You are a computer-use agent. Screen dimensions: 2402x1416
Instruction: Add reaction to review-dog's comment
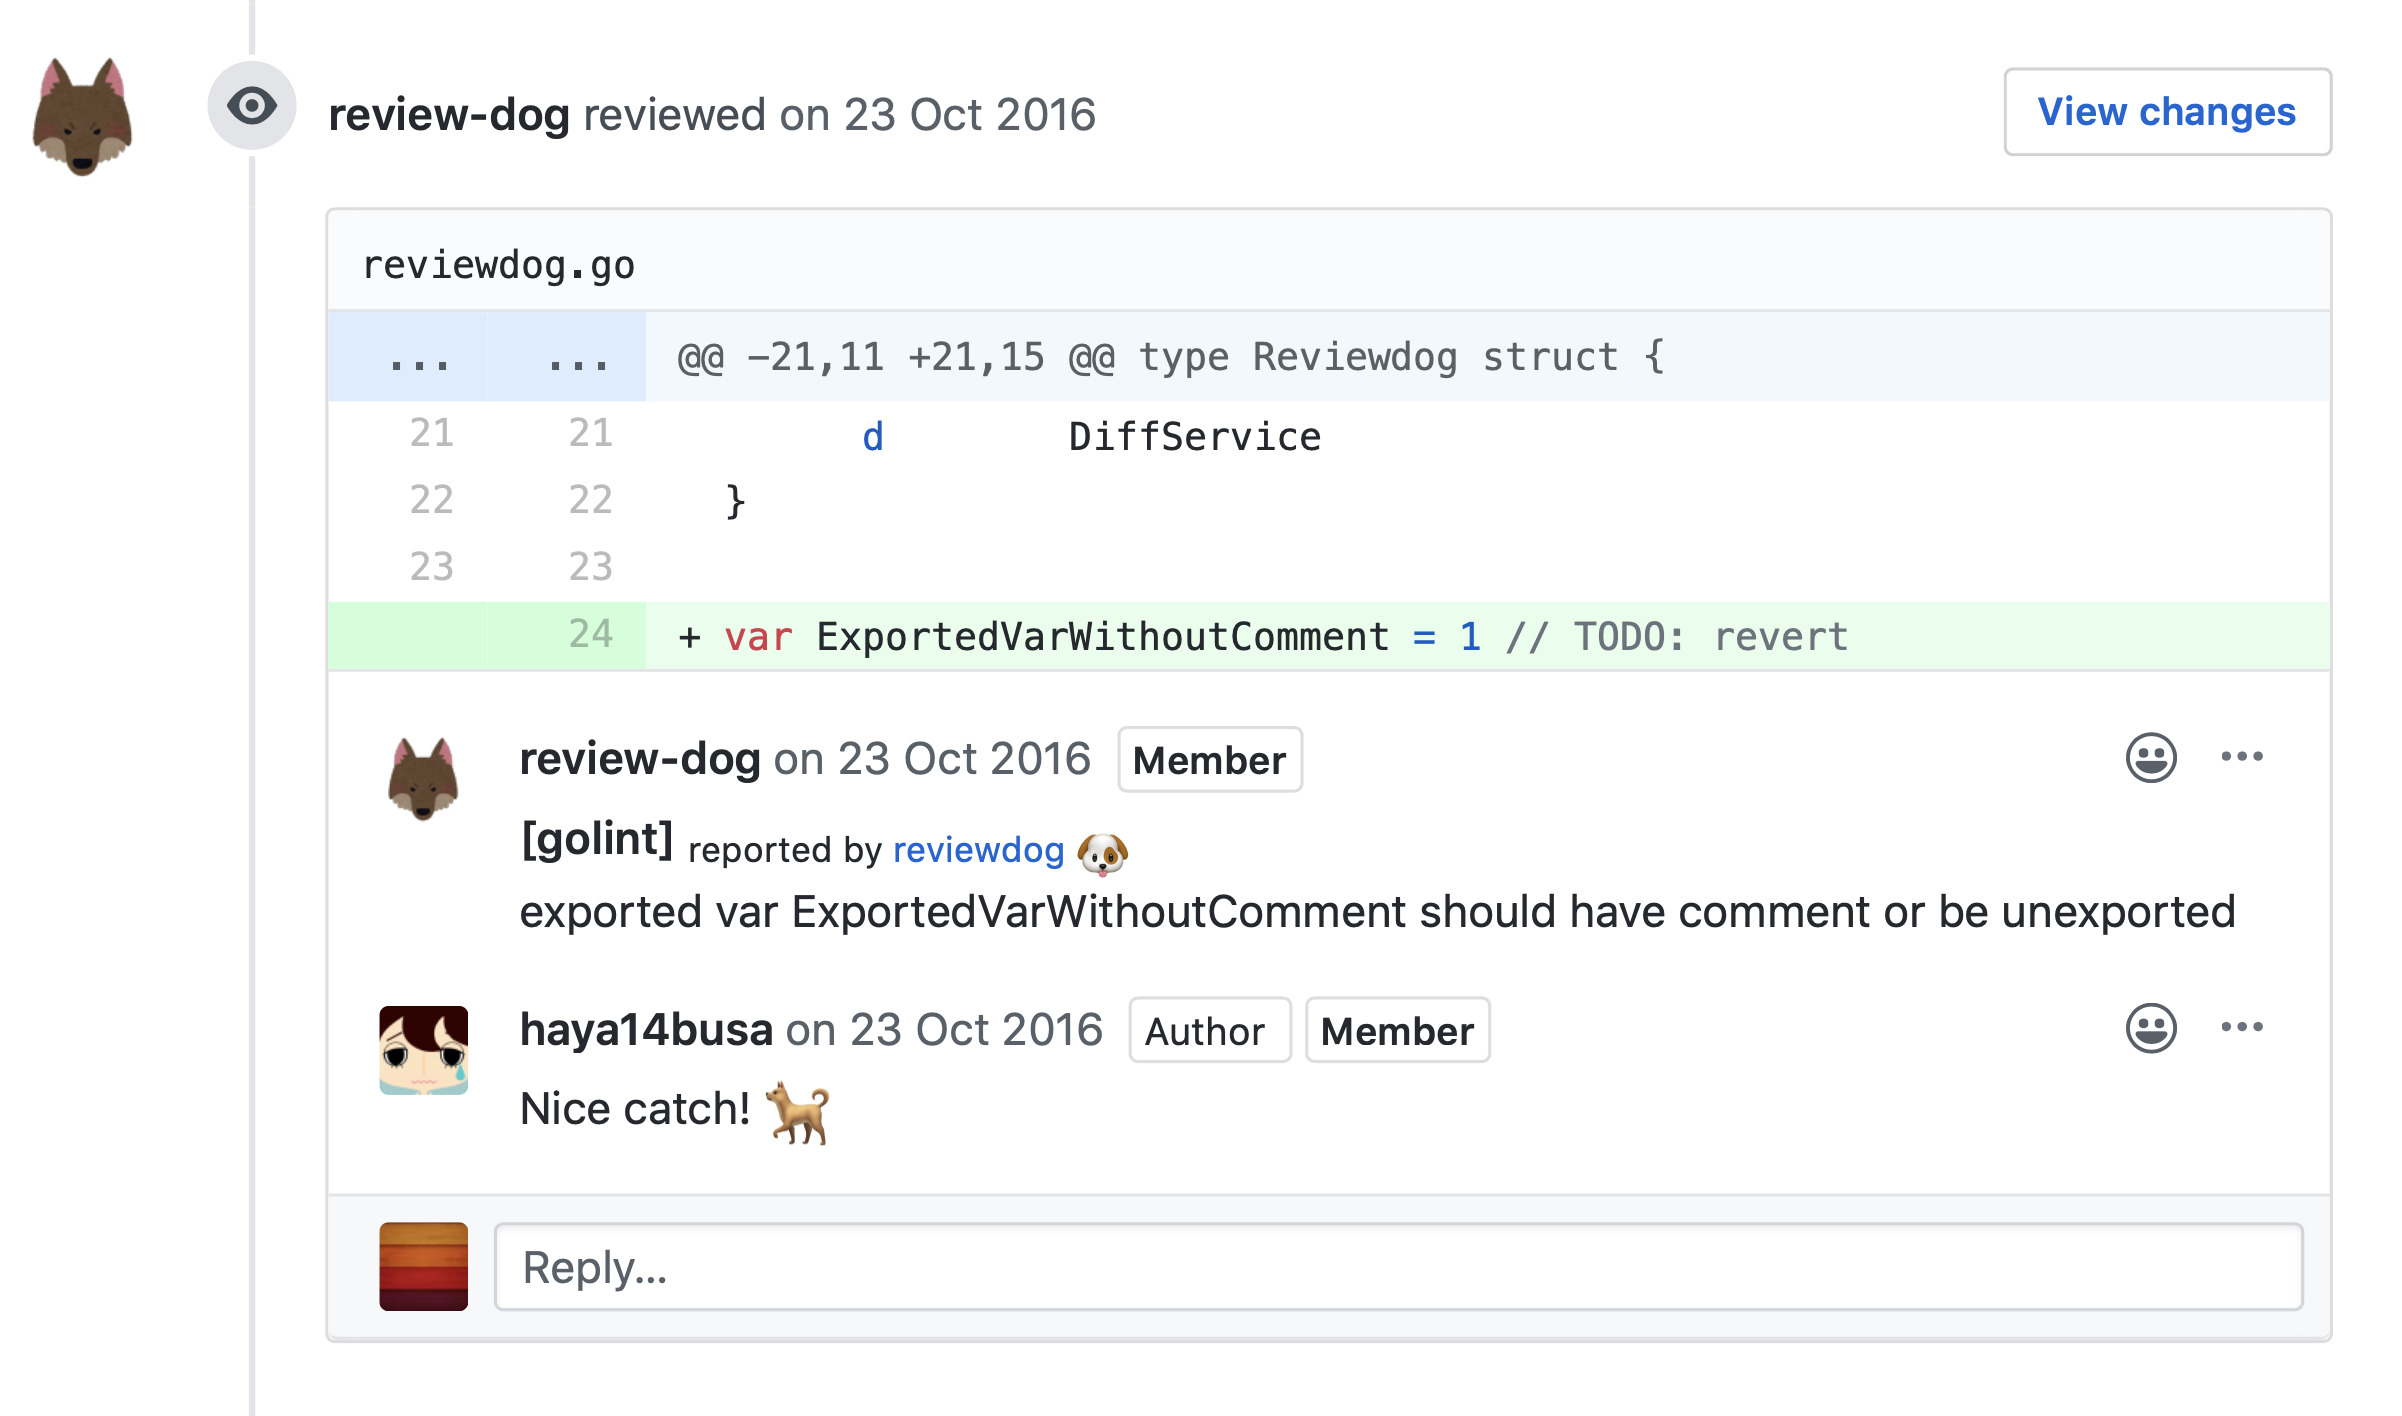pyautogui.click(x=2151, y=757)
